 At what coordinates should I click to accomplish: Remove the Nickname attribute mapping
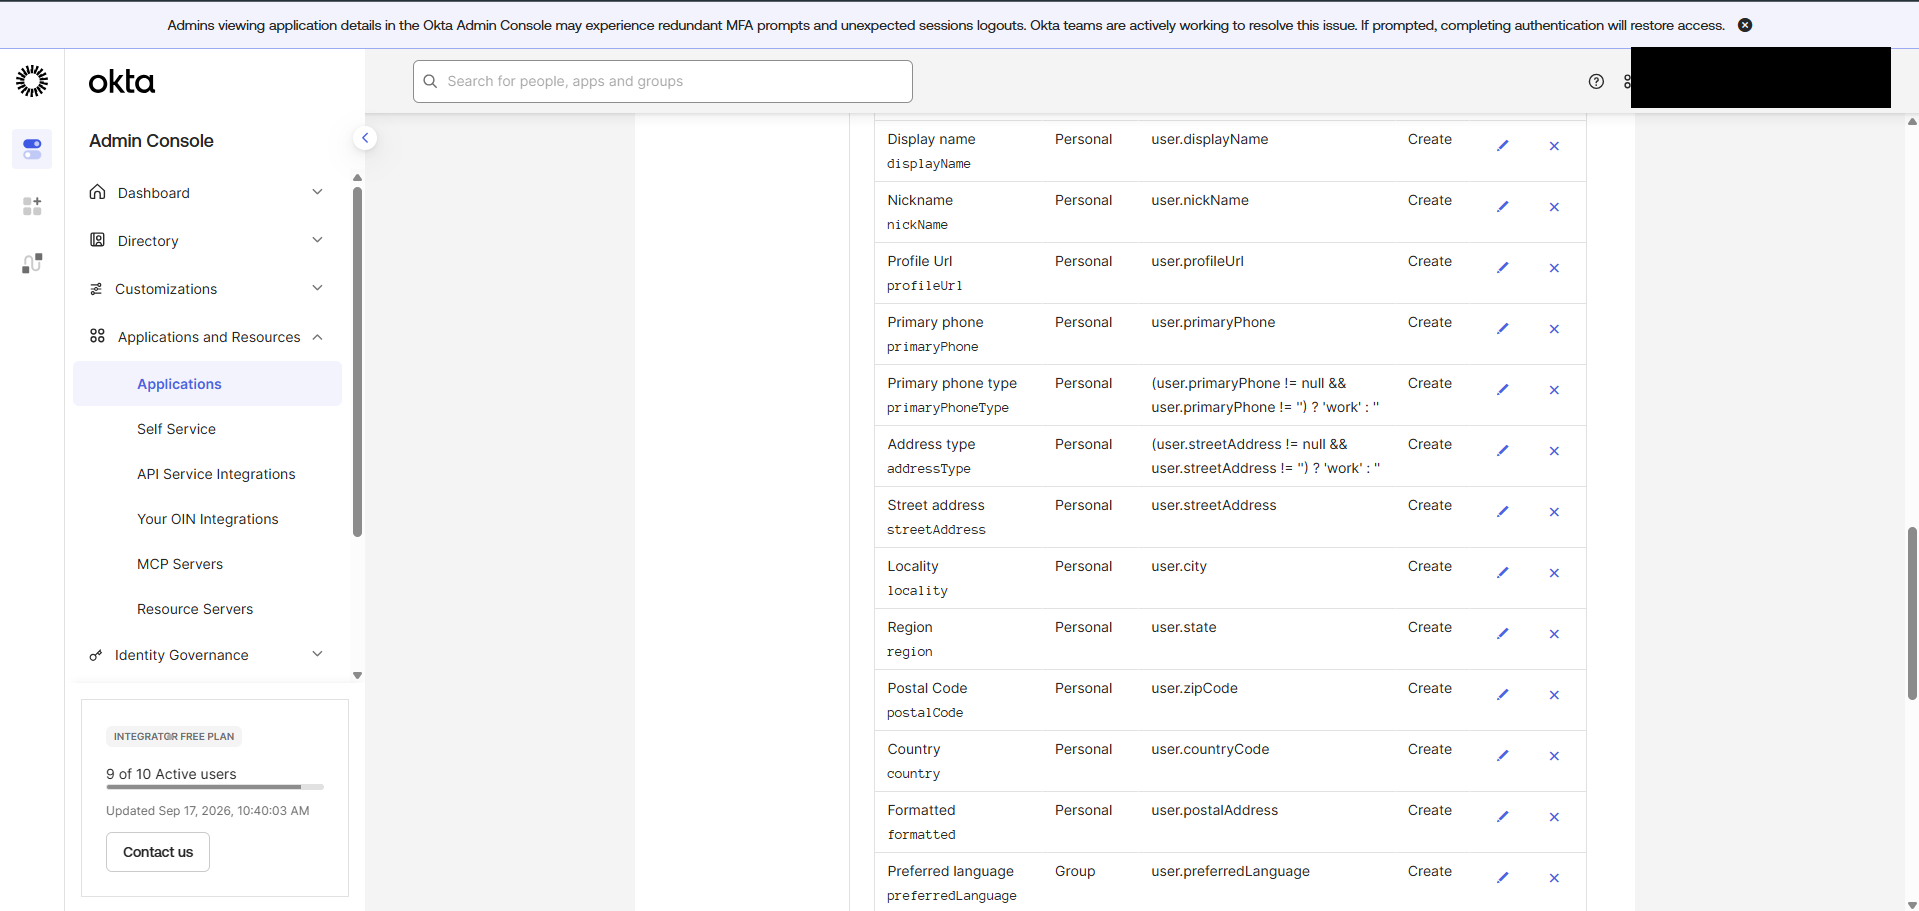(1554, 207)
